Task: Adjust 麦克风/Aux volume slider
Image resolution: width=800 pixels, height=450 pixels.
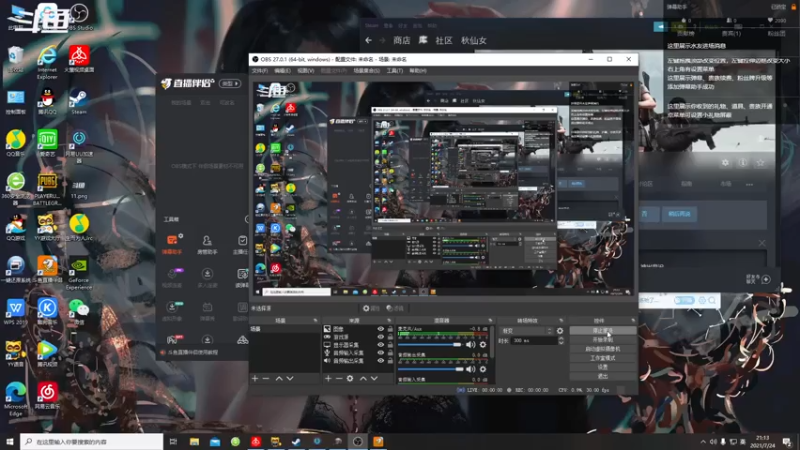Action: 431,345
